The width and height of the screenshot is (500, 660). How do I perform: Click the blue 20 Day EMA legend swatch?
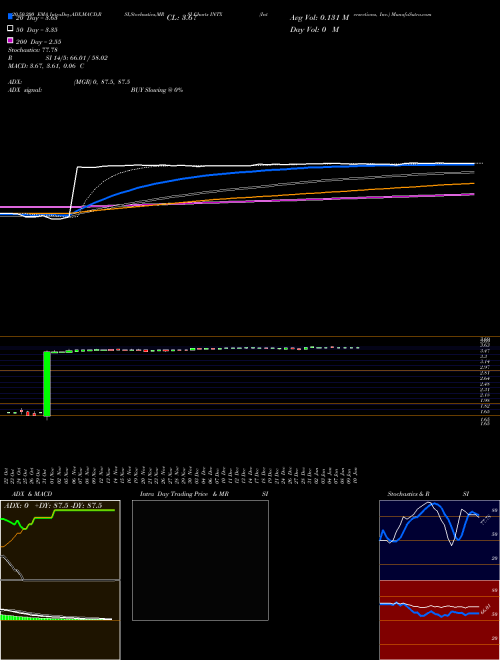click(11, 18)
